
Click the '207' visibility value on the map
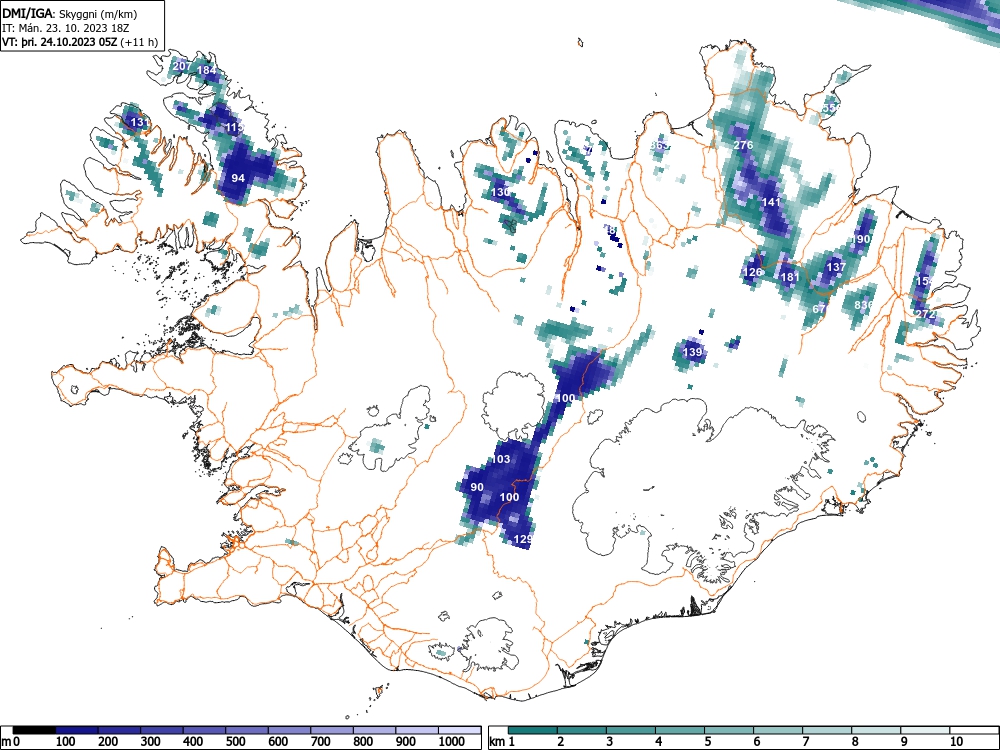182,66
